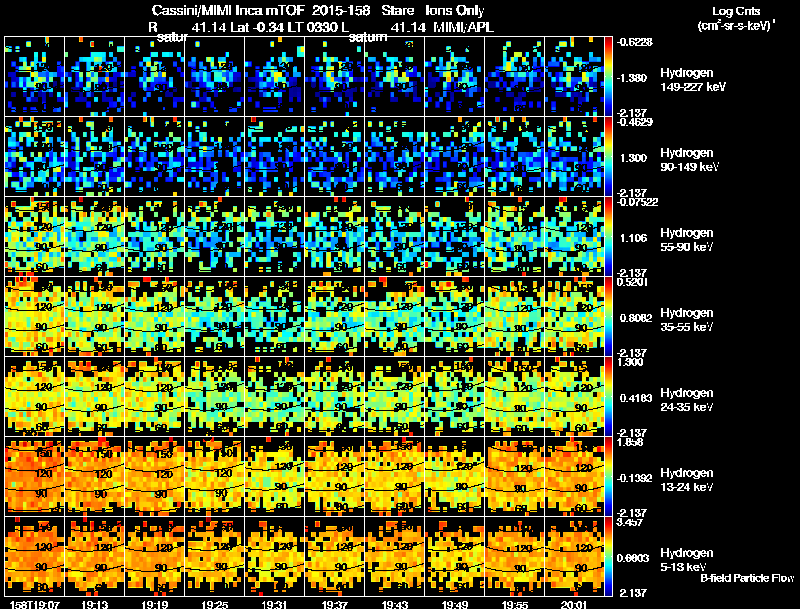This screenshot has width=800, height=609.
Task: Open the 24-35 keV image panel at 19:25
Action: click(x=215, y=397)
